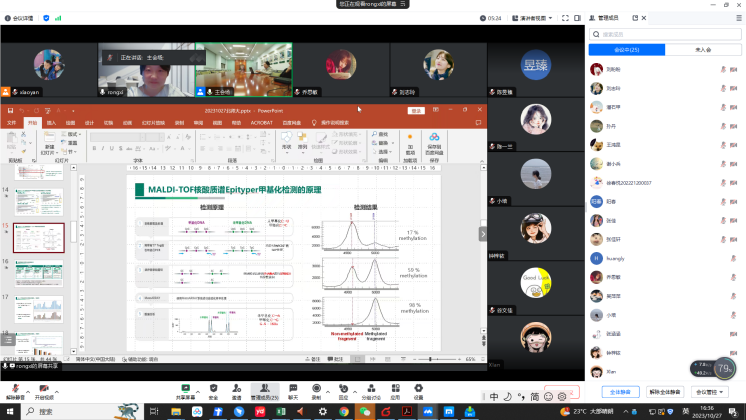Switch to the in-meeting (25) tab

tap(625, 49)
